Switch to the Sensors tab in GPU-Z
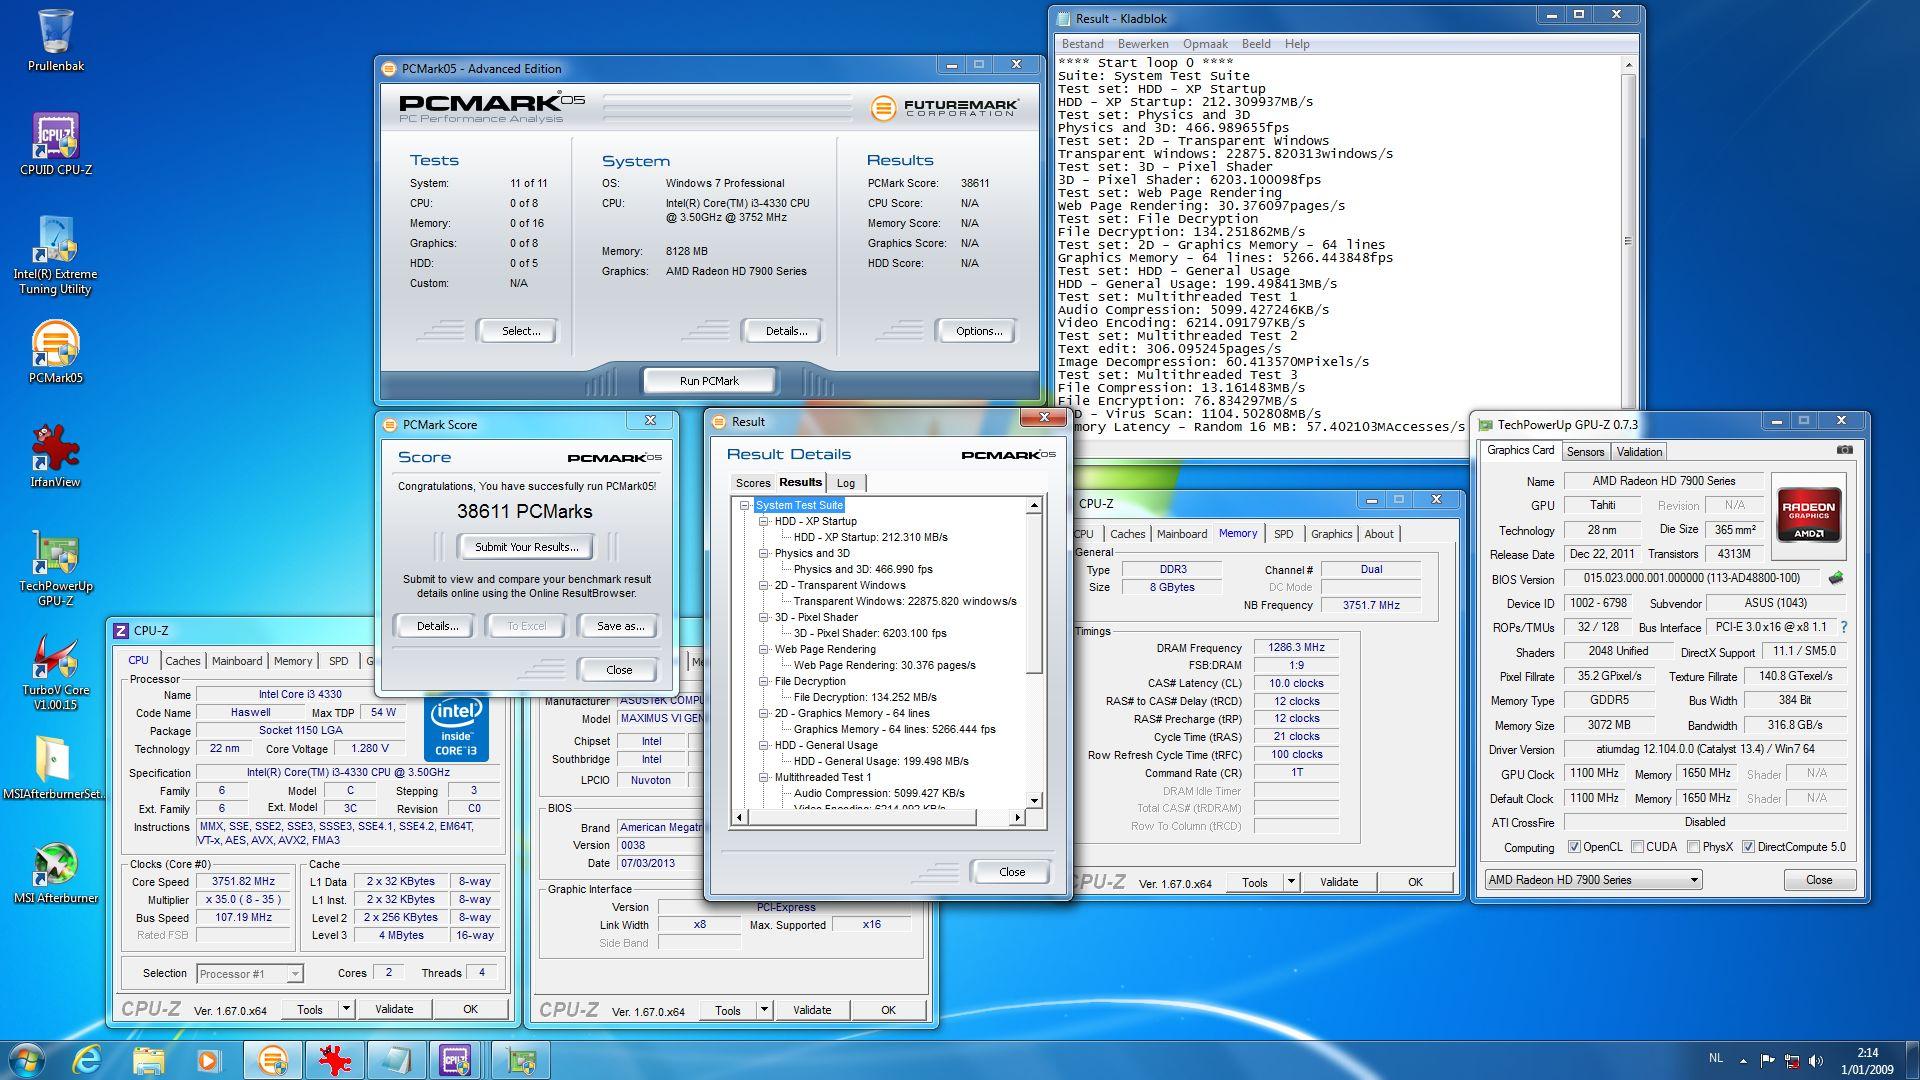 coord(1585,452)
